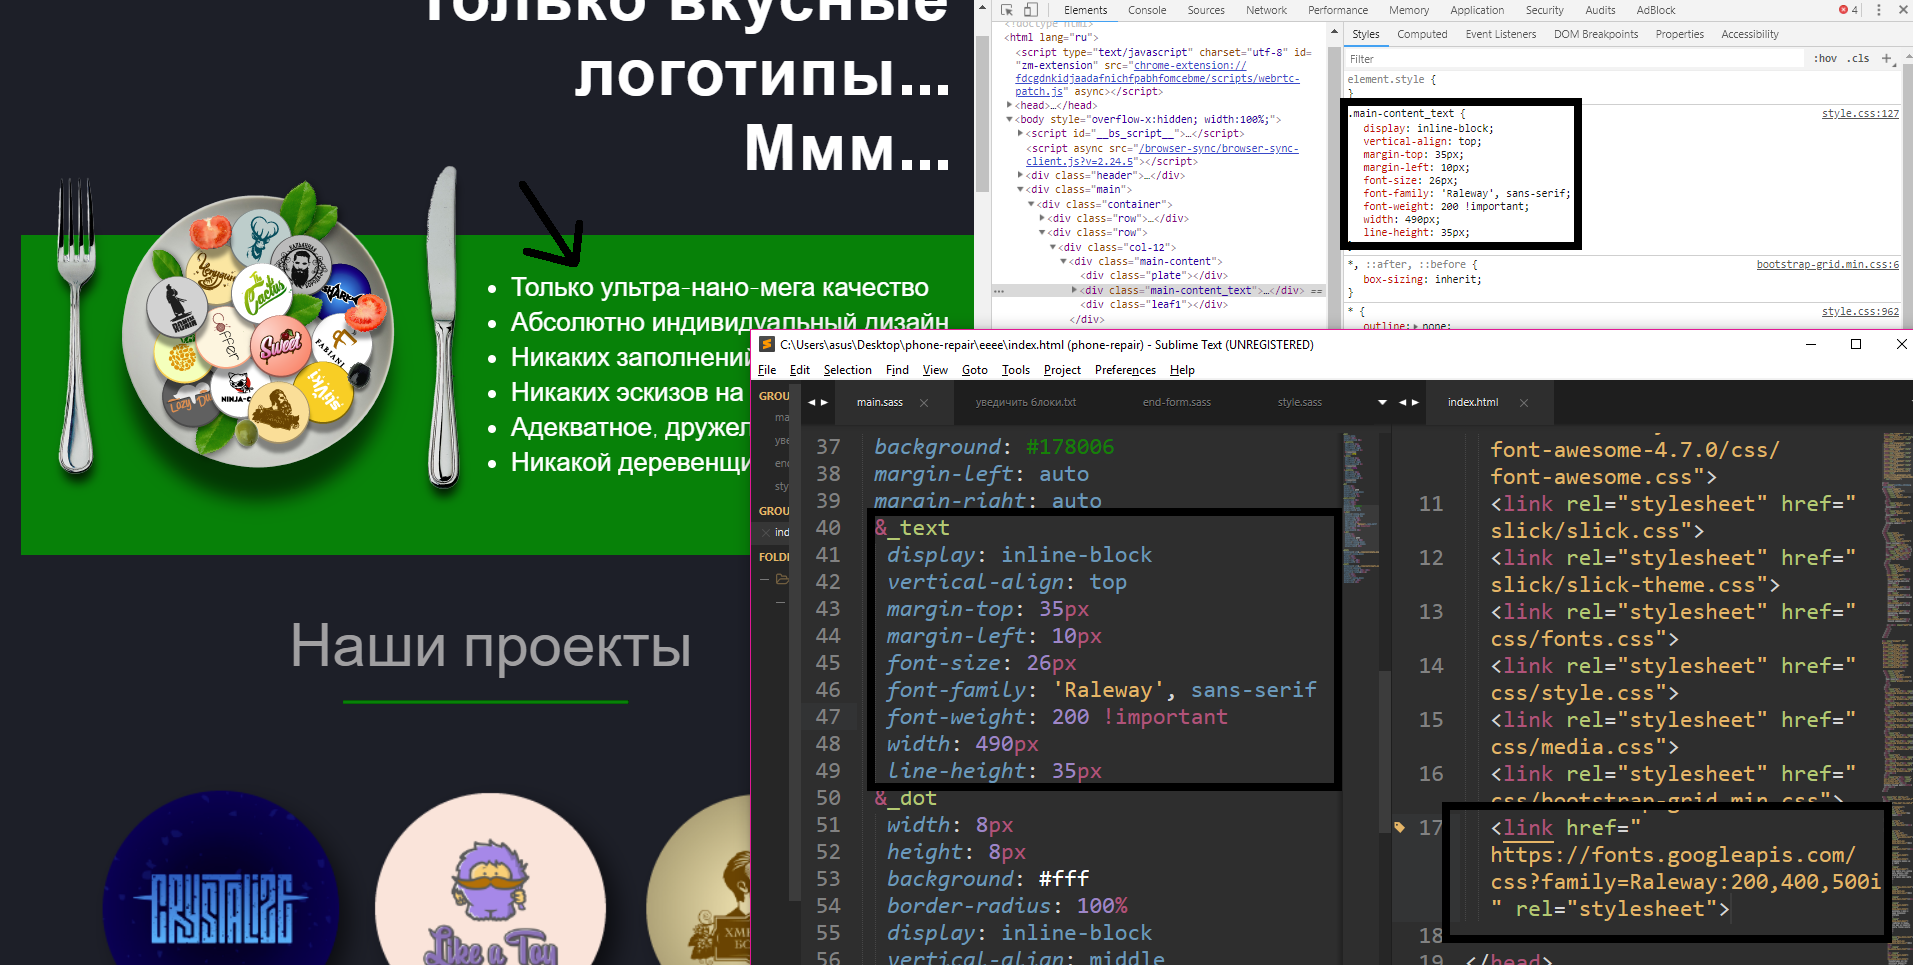Add a new style rule with plus icon
The width and height of the screenshot is (1913, 965).
pyautogui.click(x=1886, y=58)
